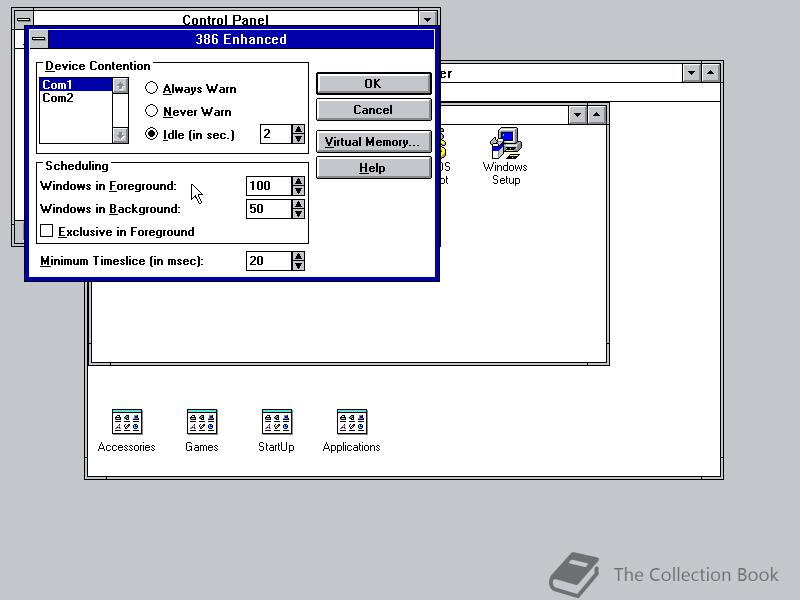Click the Windows in Background input field
The height and width of the screenshot is (600, 800).
click(x=269, y=209)
